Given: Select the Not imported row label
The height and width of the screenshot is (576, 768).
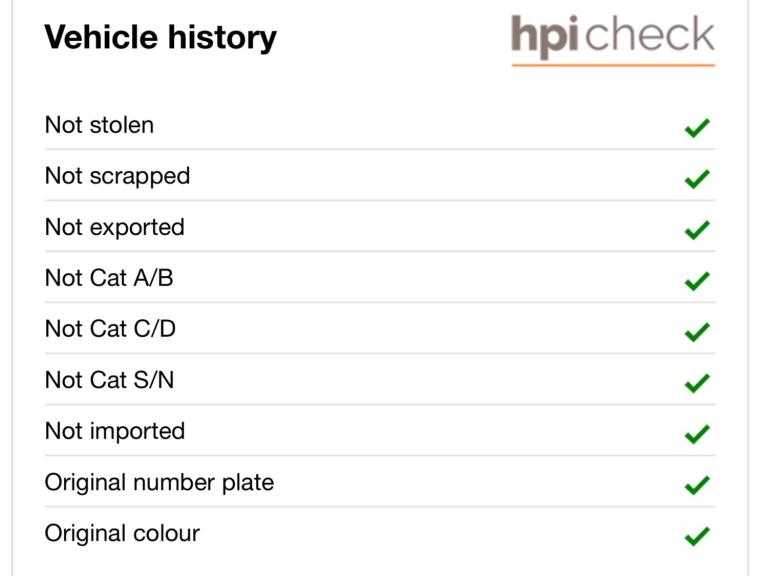Looking at the screenshot, I should point(114,431).
